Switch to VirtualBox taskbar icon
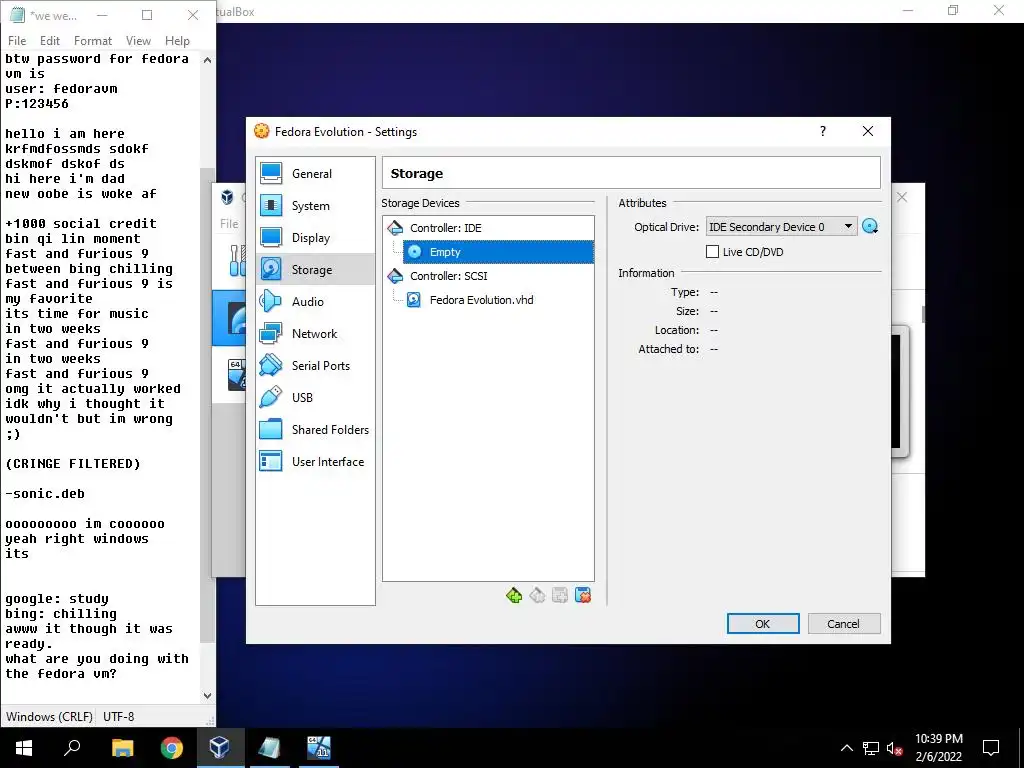The width and height of the screenshot is (1024, 768). pyautogui.click(x=220, y=748)
